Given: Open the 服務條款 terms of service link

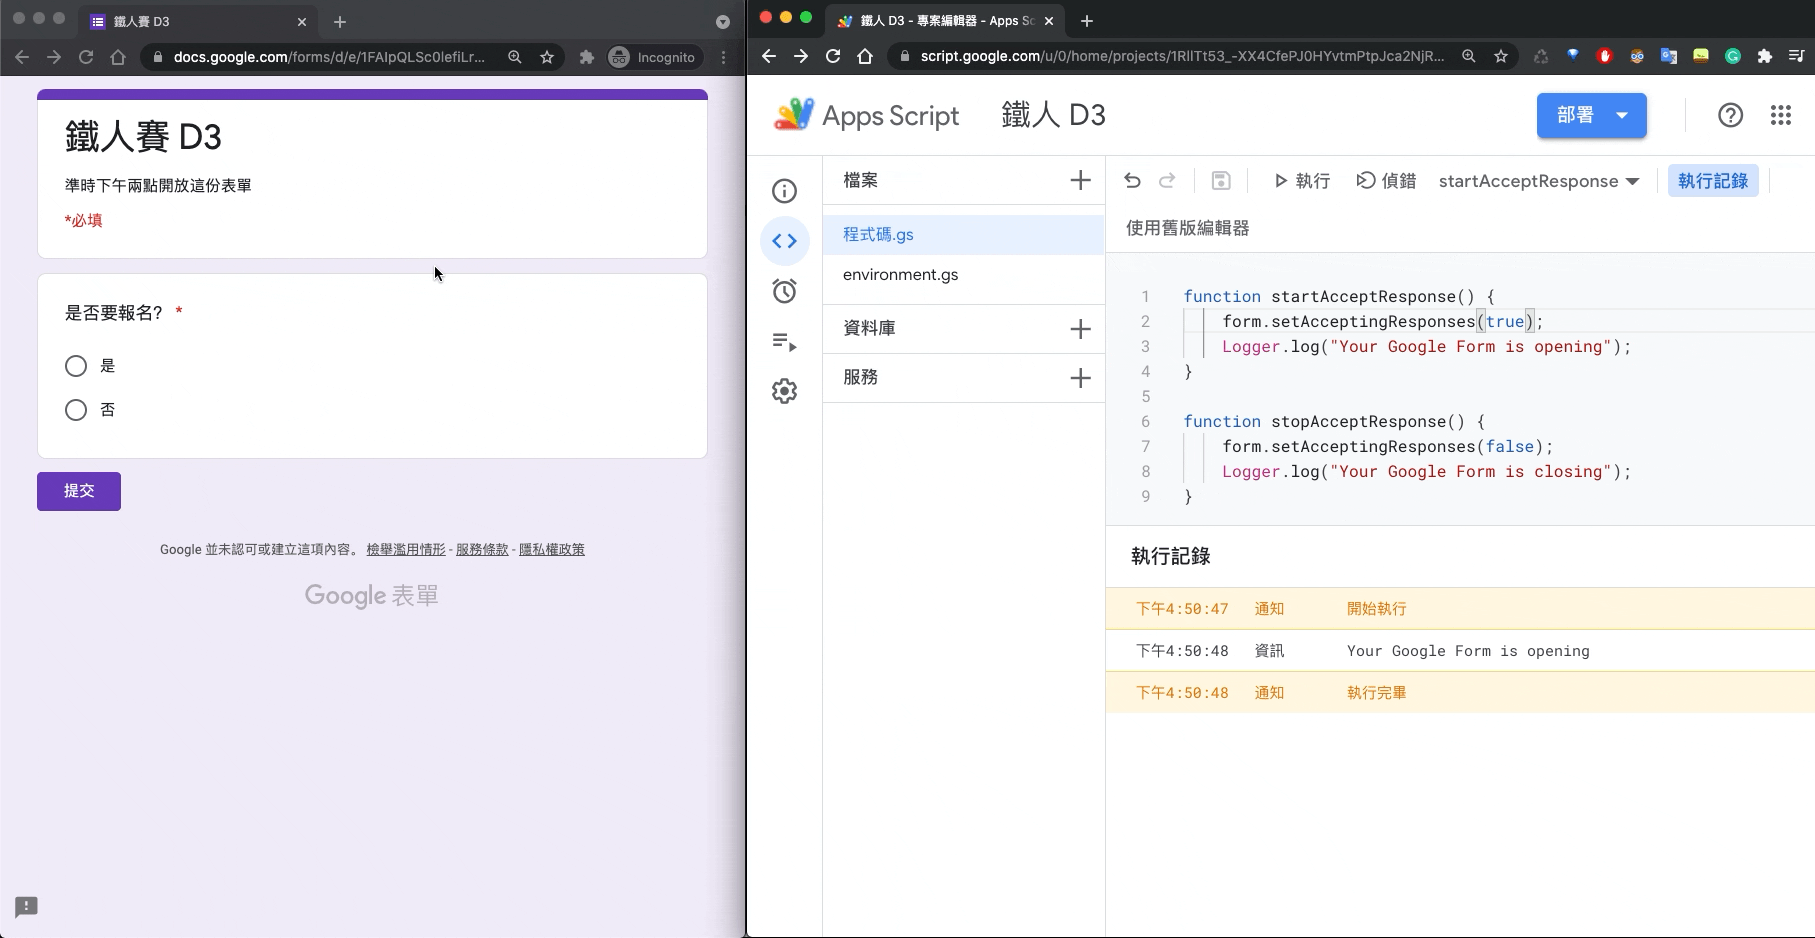Looking at the screenshot, I should click(482, 549).
